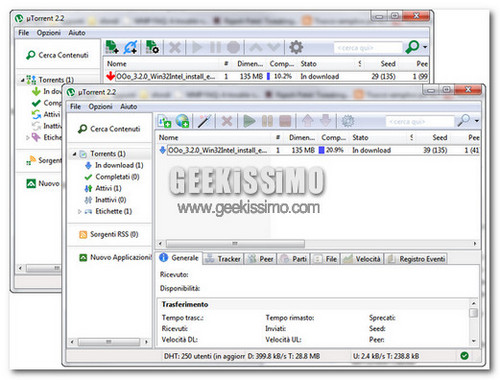Viewport: 500px width, 380px height.
Task: Click green search magnifier in back window
Action: click(x=412, y=47)
